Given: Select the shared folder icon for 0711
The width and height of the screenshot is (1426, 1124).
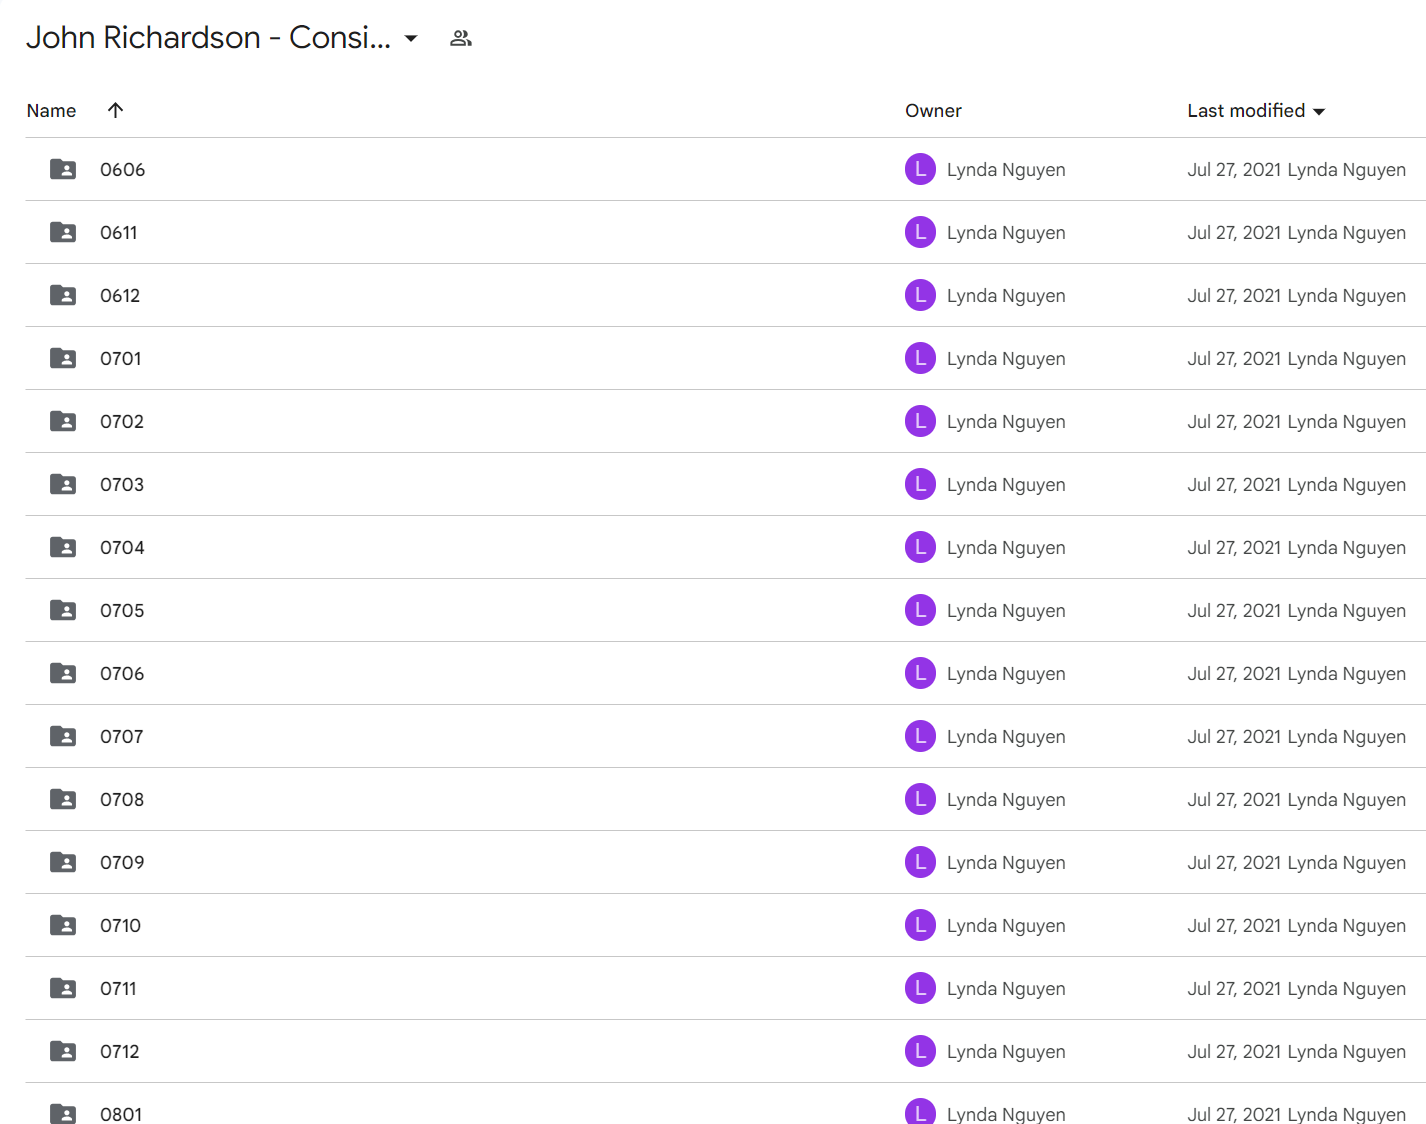Looking at the screenshot, I should pyautogui.click(x=63, y=988).
